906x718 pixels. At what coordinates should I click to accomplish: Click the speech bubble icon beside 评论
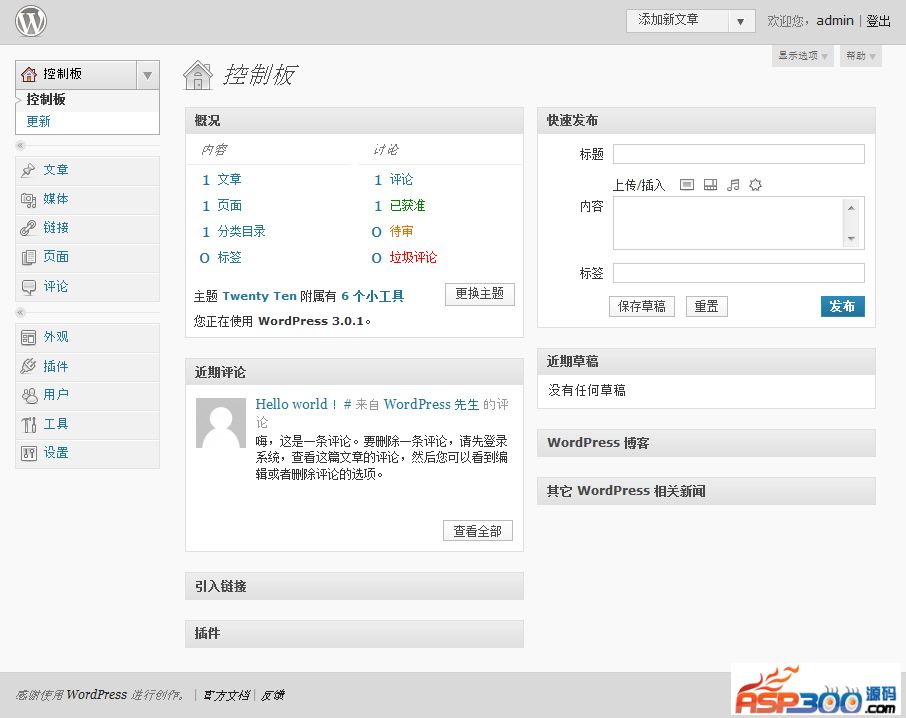[28, 287]
